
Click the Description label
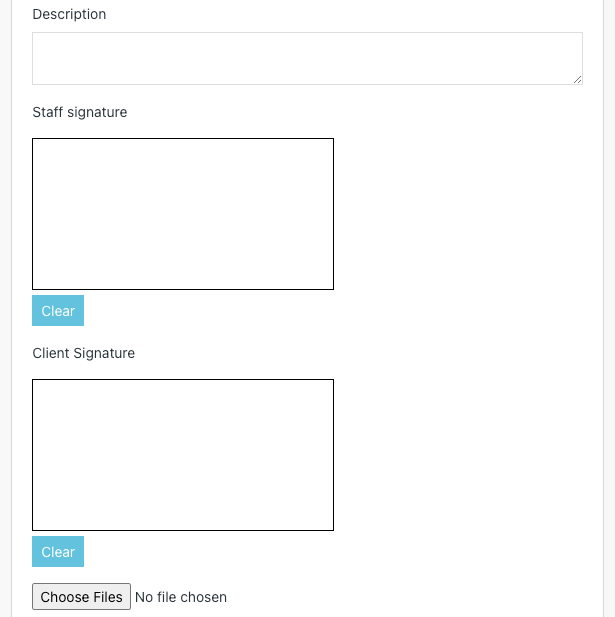point(69,14)
